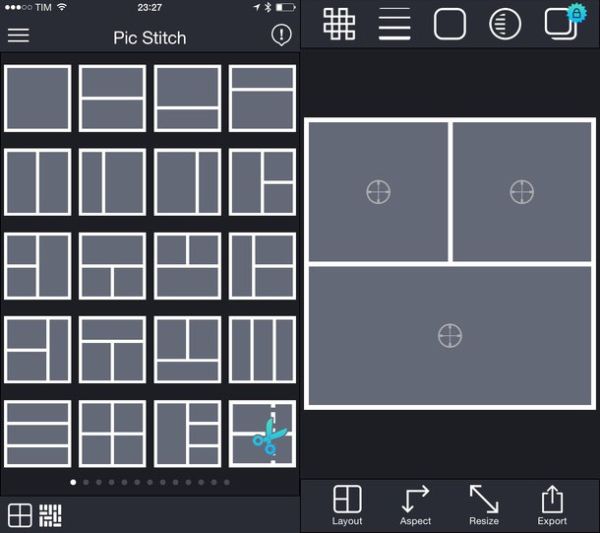The height and width of the screenshot is (533, 600).
Task: Add photo to top-right collage frame
Action: (x=522, y=191)
